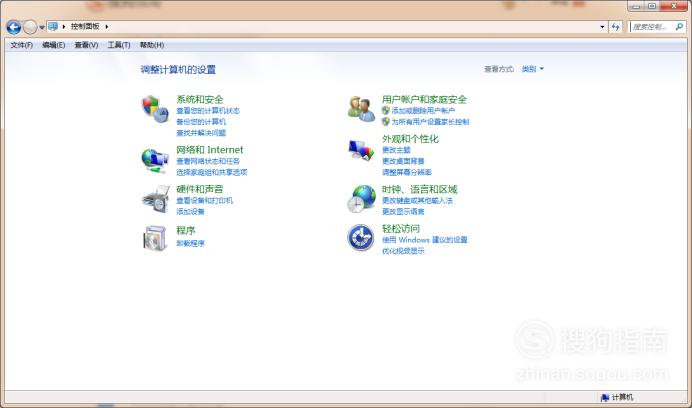Click 更改显示语言 link
Viewport: 692px width, 408px height.
(403, 212)
